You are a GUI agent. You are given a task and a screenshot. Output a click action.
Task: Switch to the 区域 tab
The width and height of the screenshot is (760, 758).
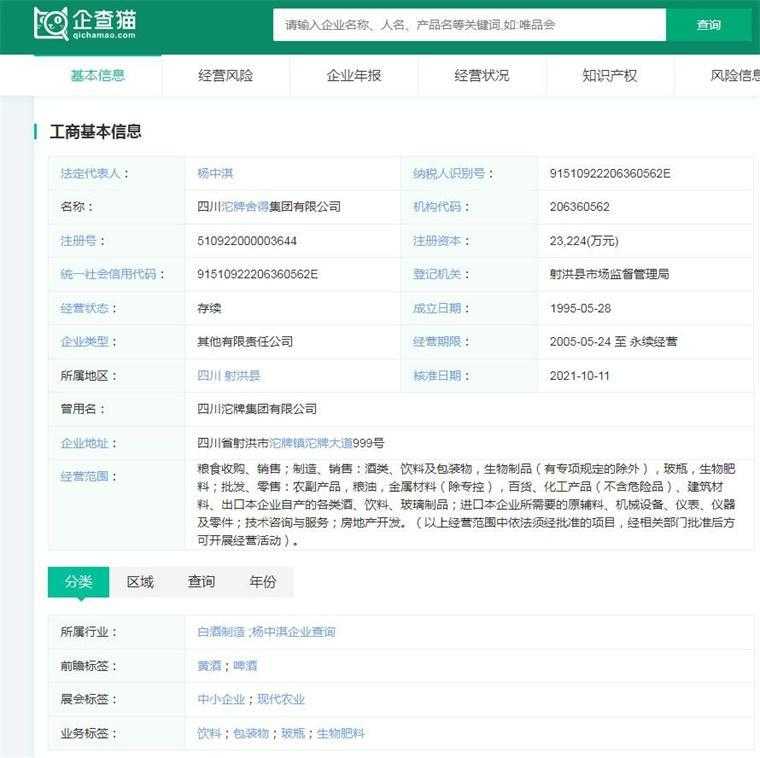coord(140,582)
